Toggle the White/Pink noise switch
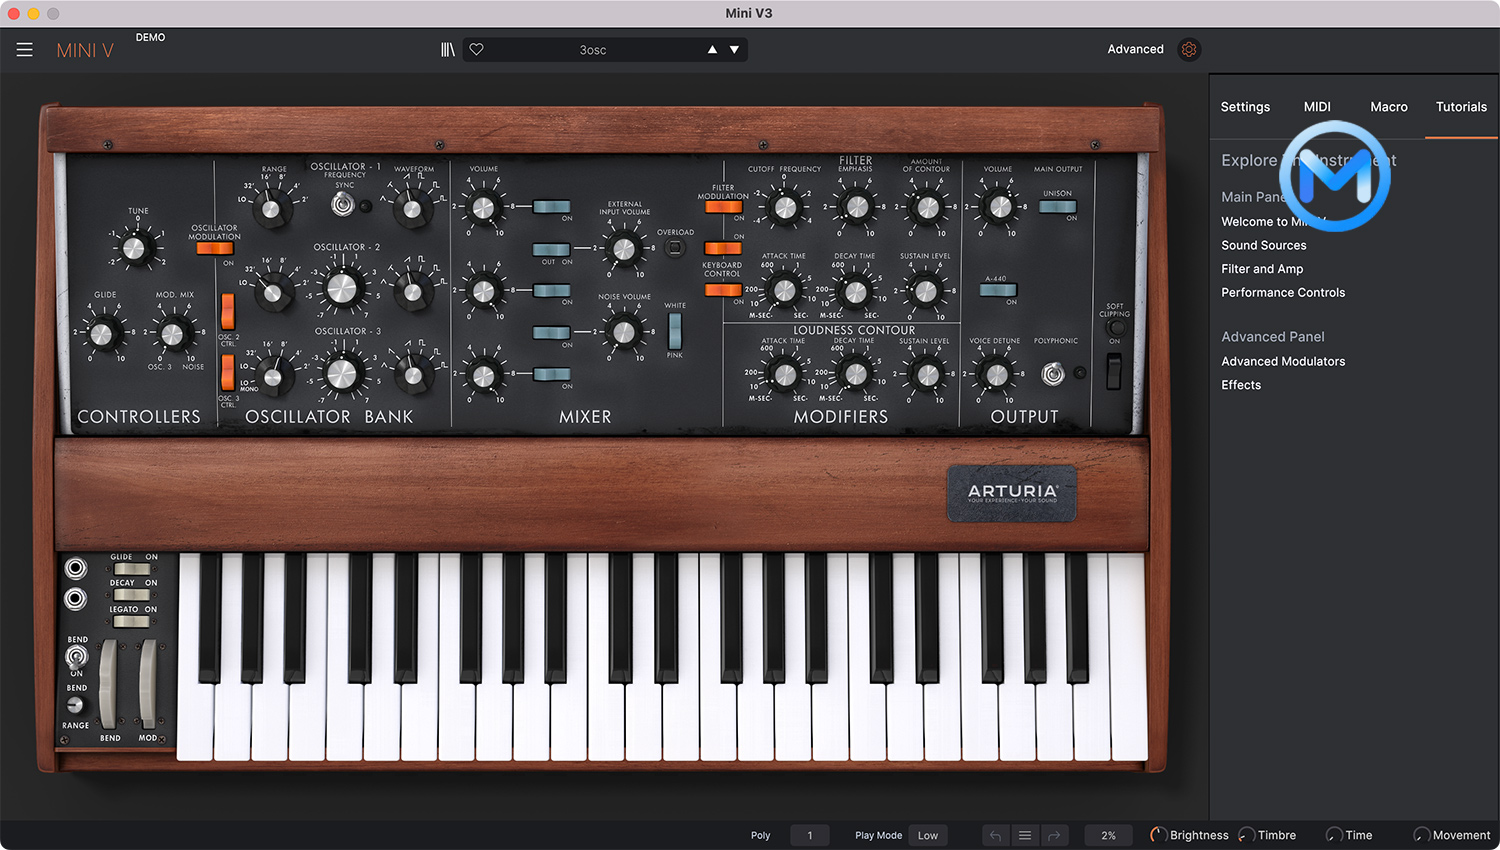The width and height of the screenshot is (1500, 850). coord(675,330)
